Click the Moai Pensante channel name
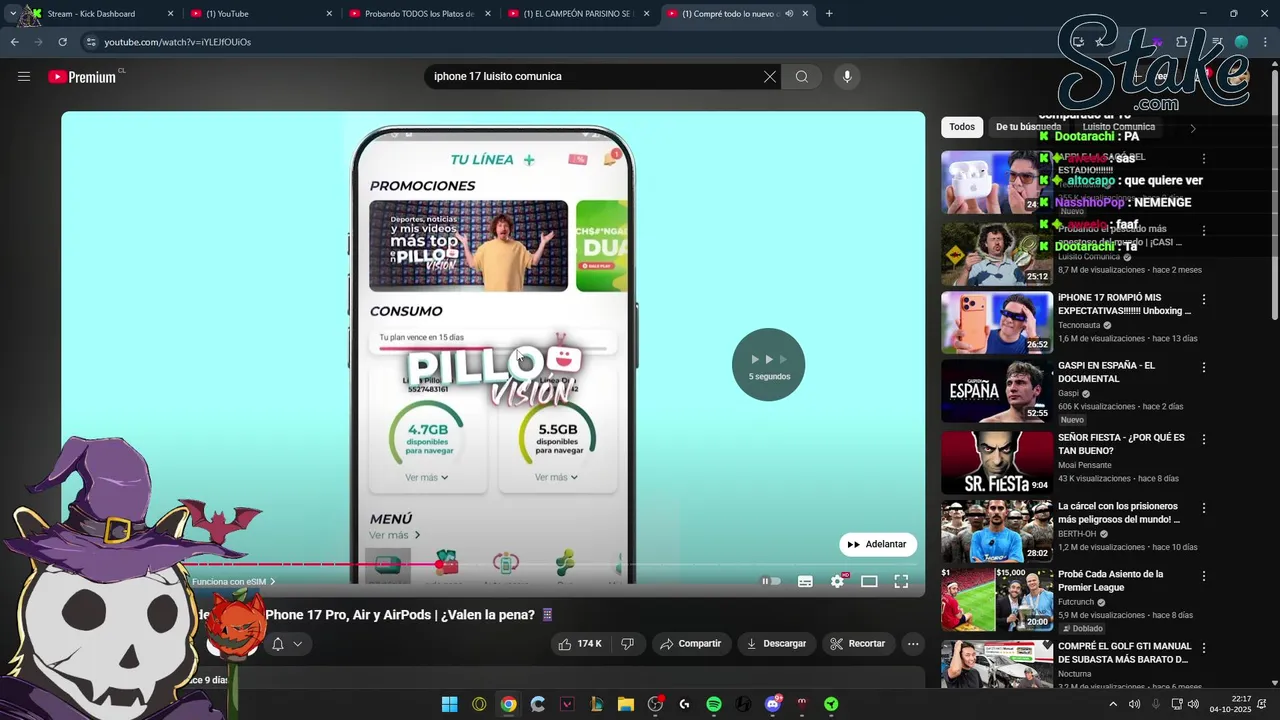Screen dimensions: 1280x720 1085,465
